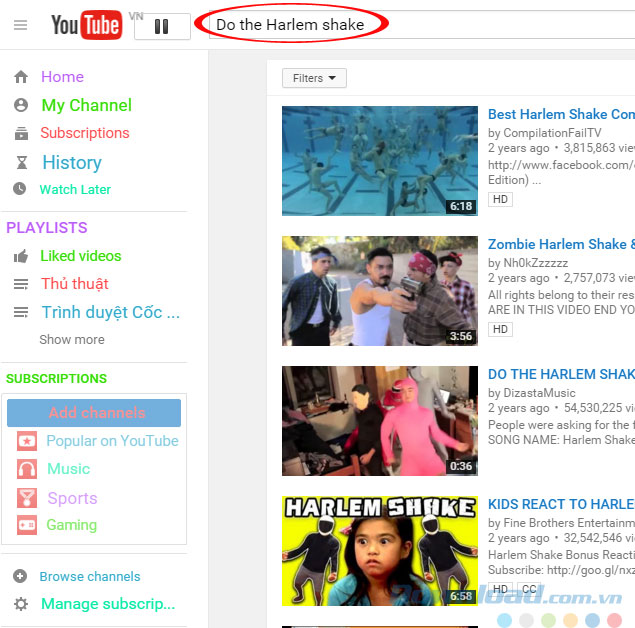Viewport: 635px width, 628px height.
Task: Open Browse channels
Action: (x=90, y=576)
